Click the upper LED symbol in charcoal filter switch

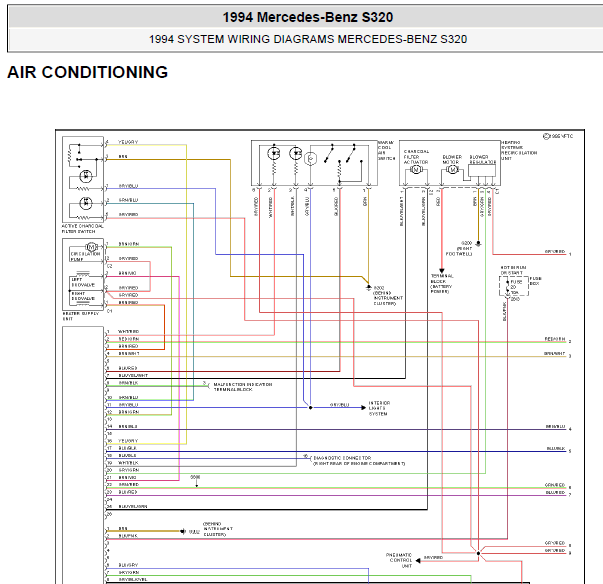point(86,176)
